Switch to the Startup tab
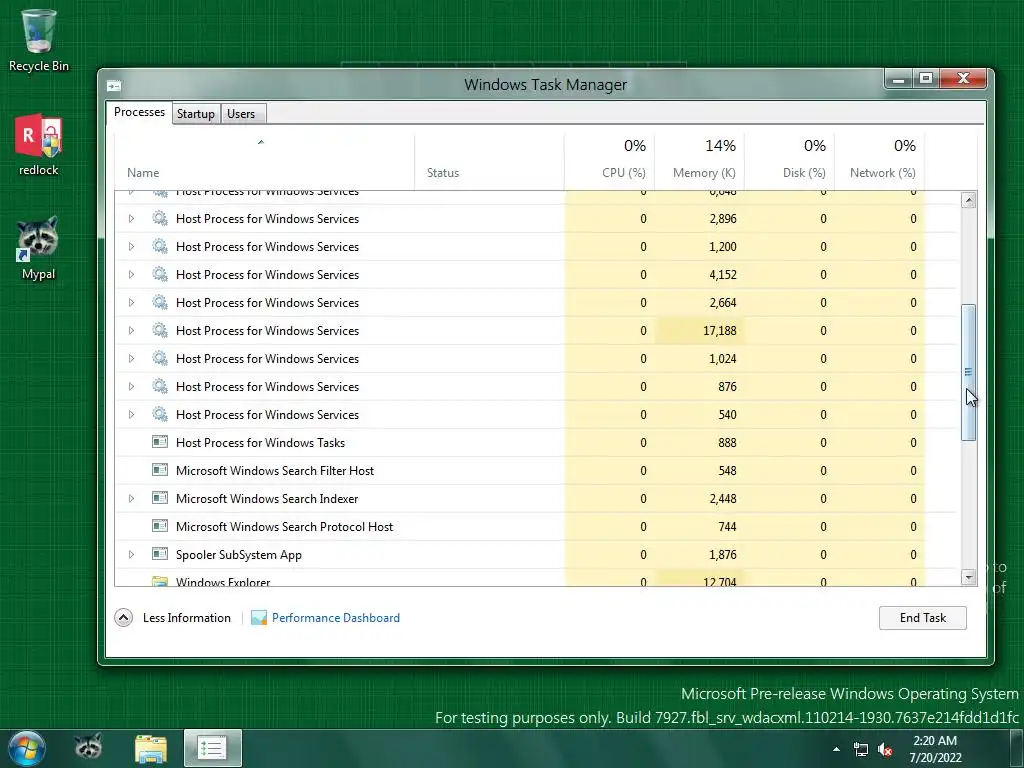Screen dimensions: 1024x768 coord(196,114)
